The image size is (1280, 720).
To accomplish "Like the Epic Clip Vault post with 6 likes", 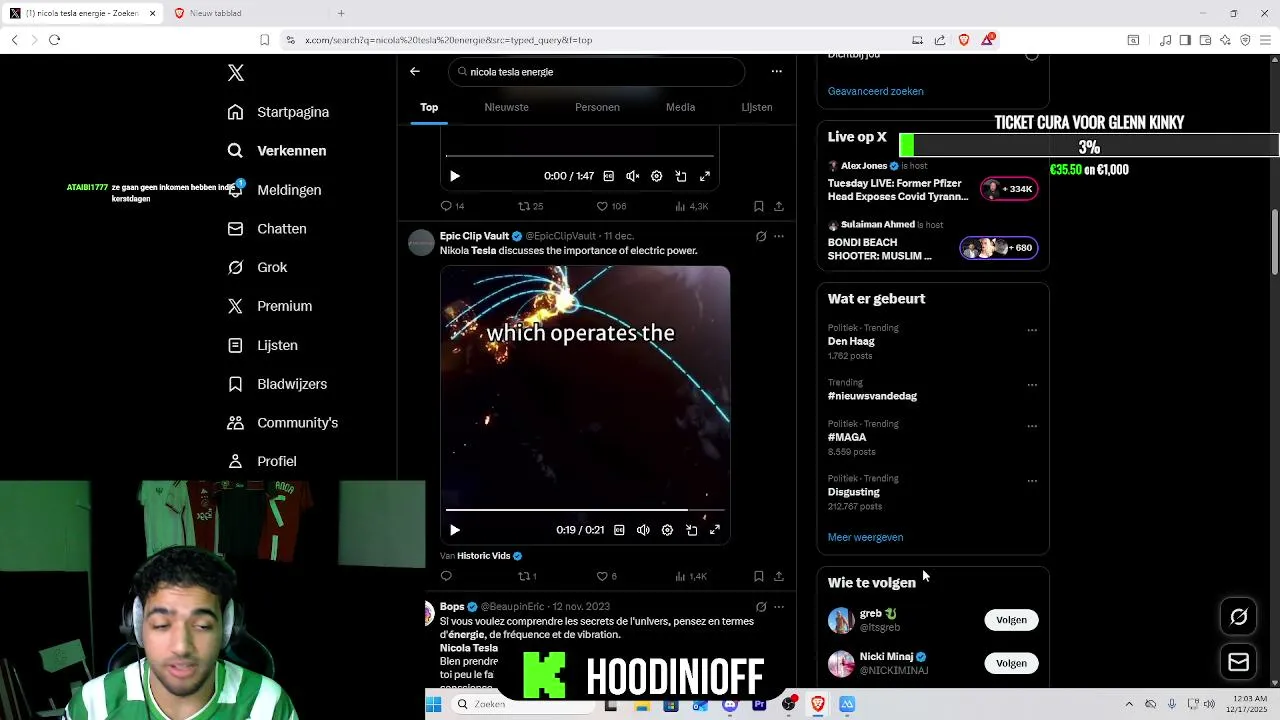I will coord(606,576).
